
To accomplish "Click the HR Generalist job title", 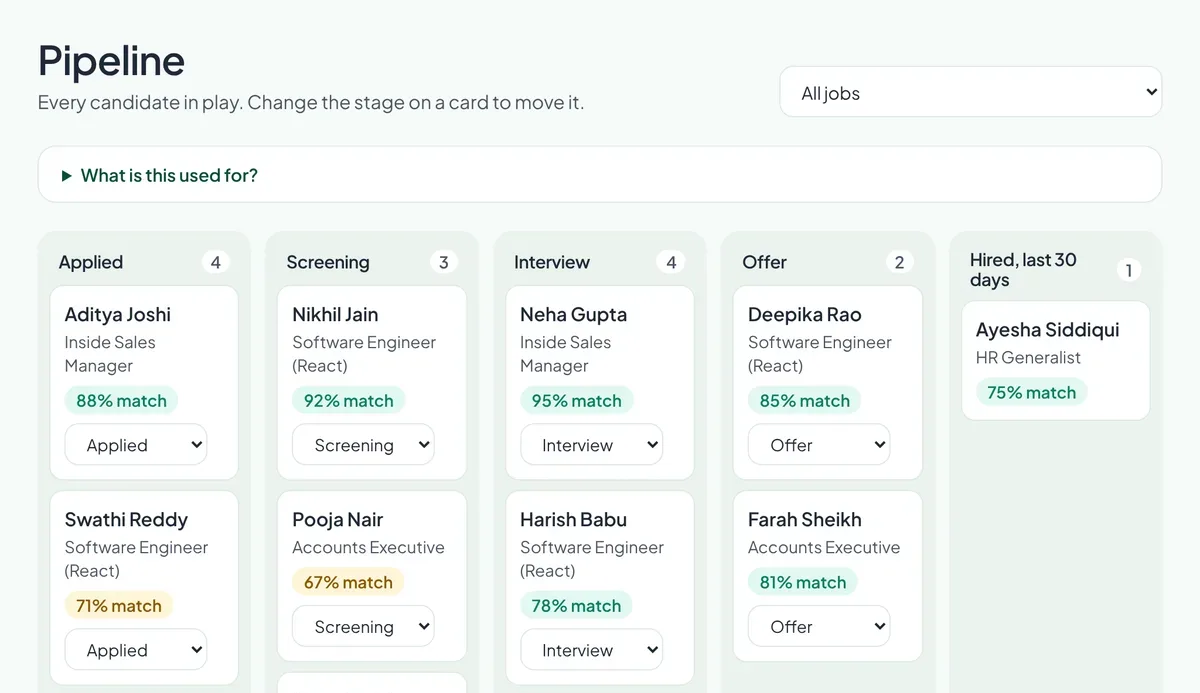I will pos(1028,357).
